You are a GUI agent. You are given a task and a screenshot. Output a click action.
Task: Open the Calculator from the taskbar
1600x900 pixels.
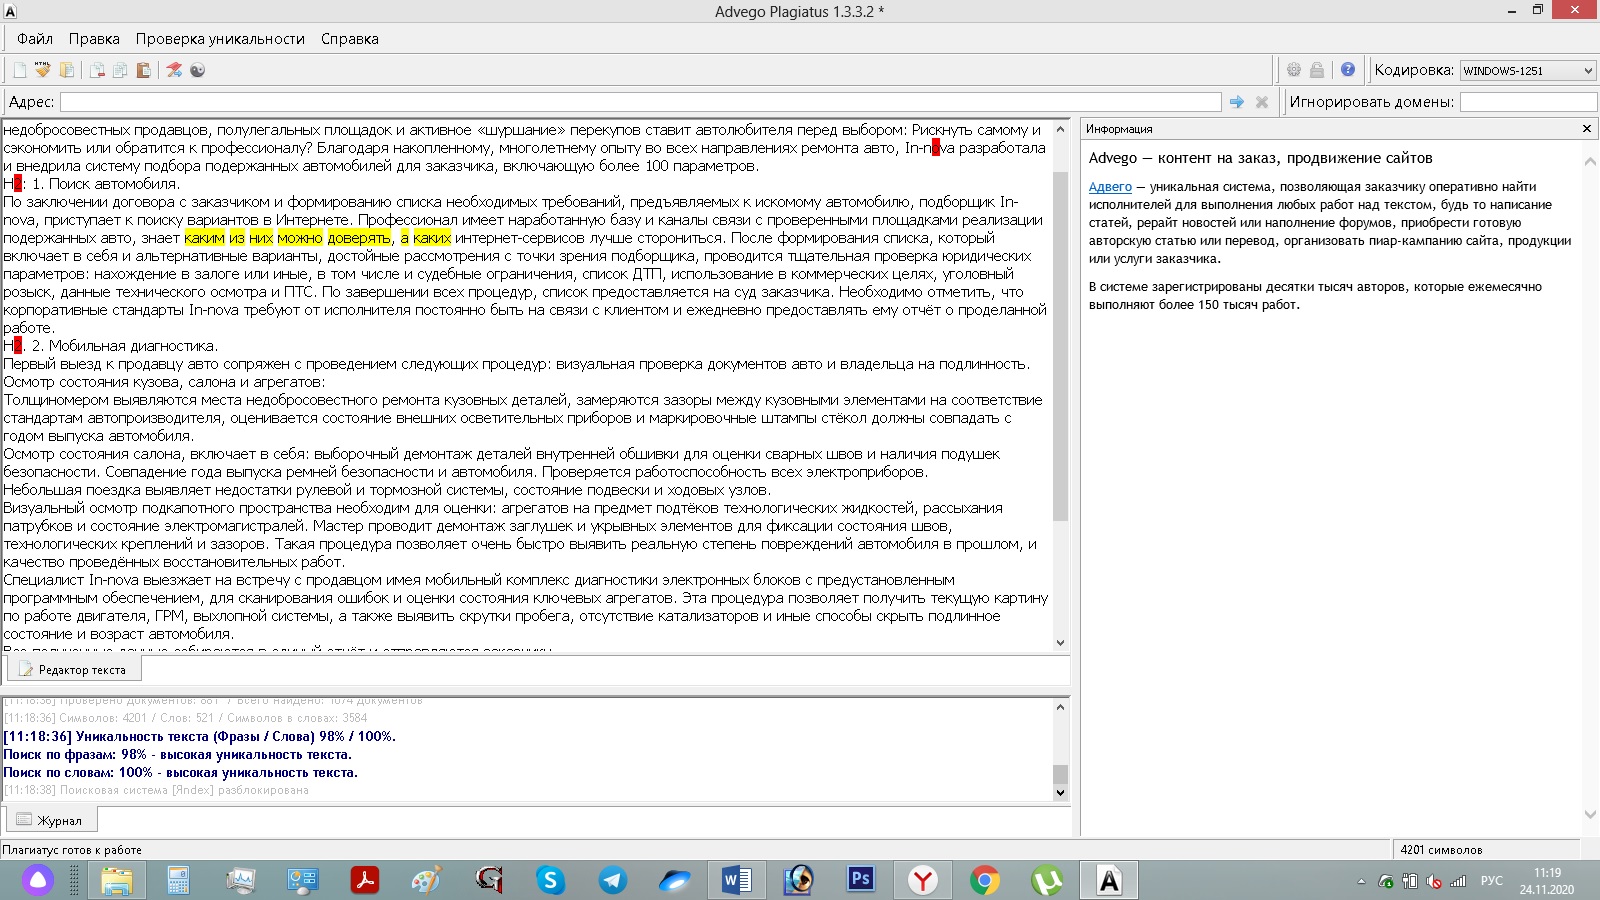point(179,880)
